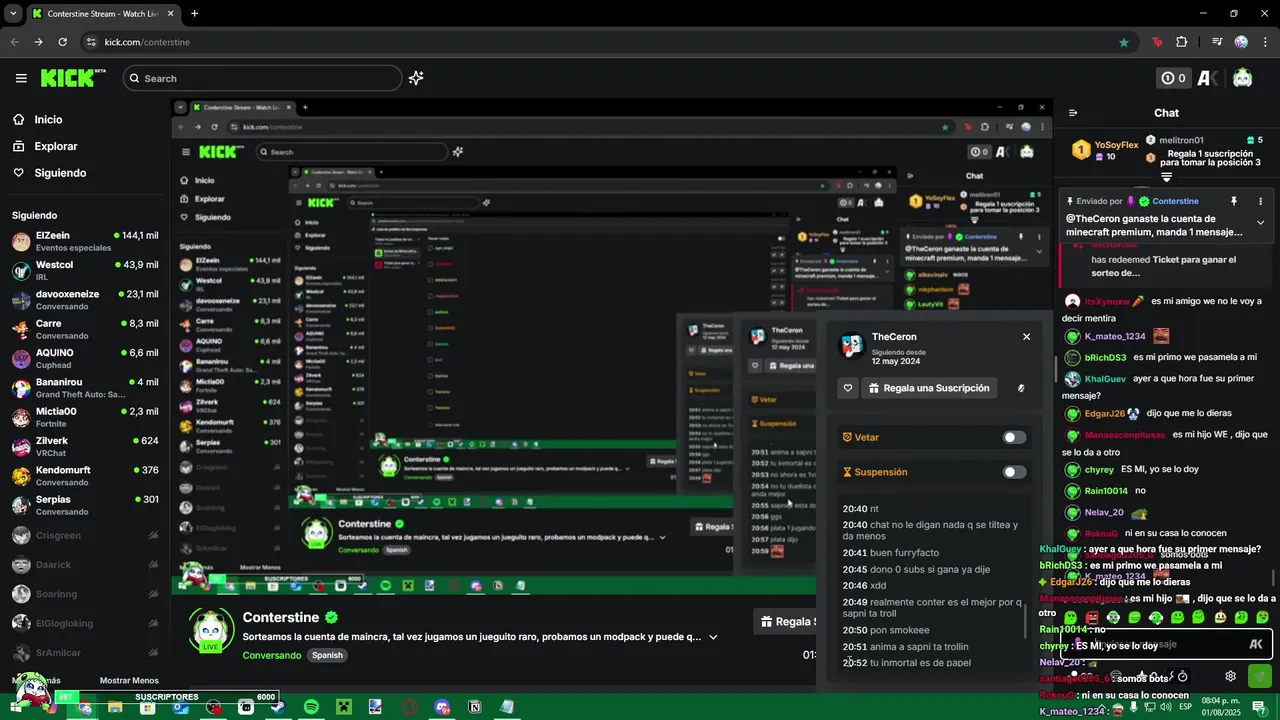Close the TheCeron user card

point(1026,337)
